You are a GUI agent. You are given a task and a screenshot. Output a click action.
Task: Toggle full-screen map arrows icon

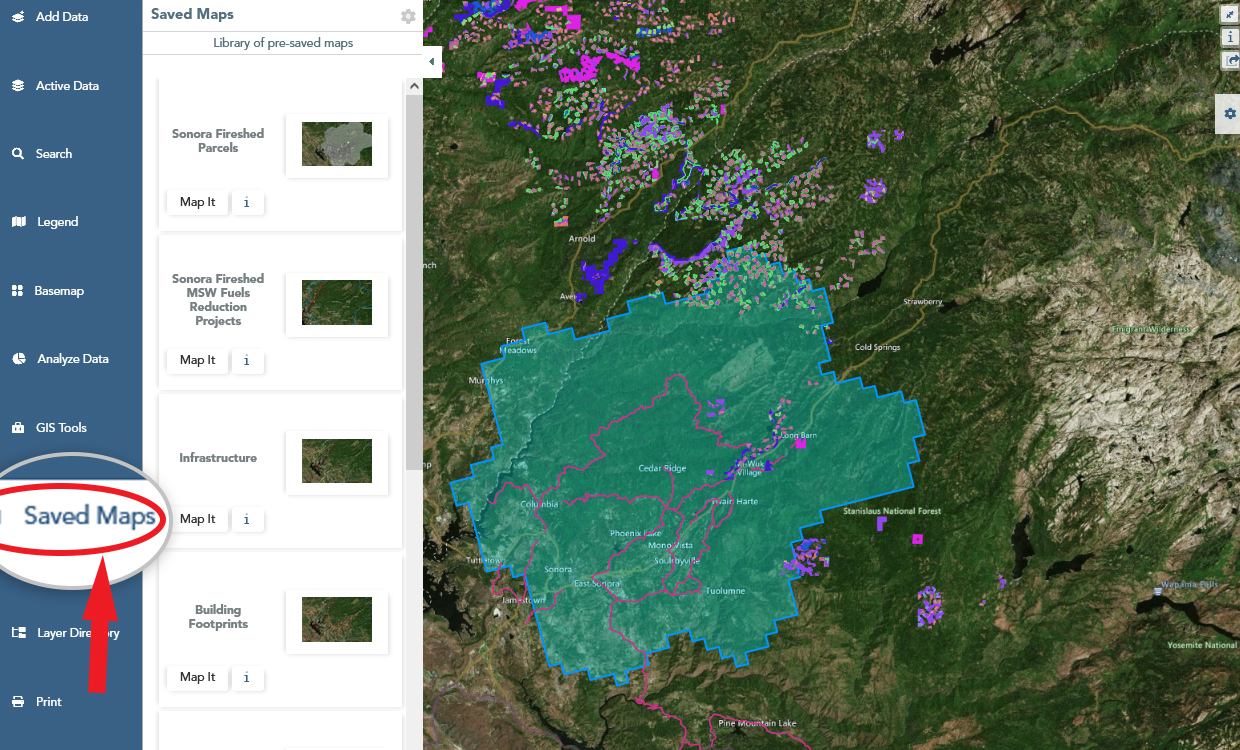(1231, 14)
